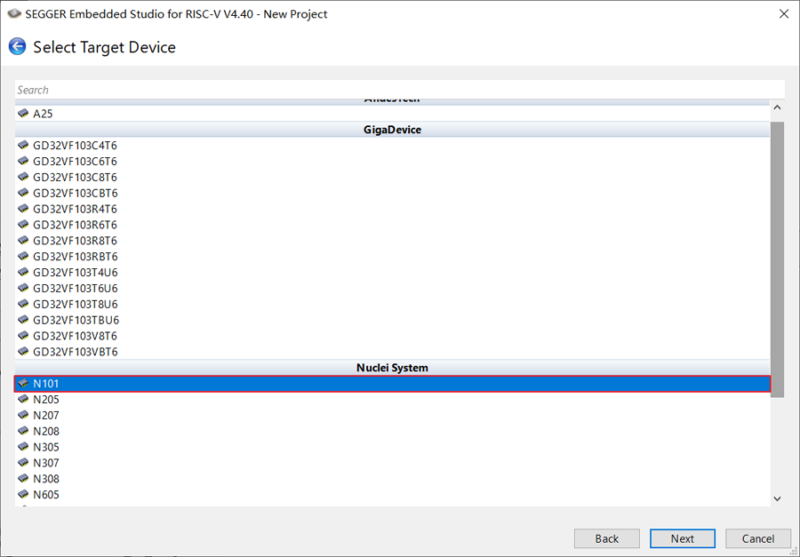This screenshot has height=557, width=800.
Task: Click the chip icon next to GD32VF103C4T6
Action: 24,145
